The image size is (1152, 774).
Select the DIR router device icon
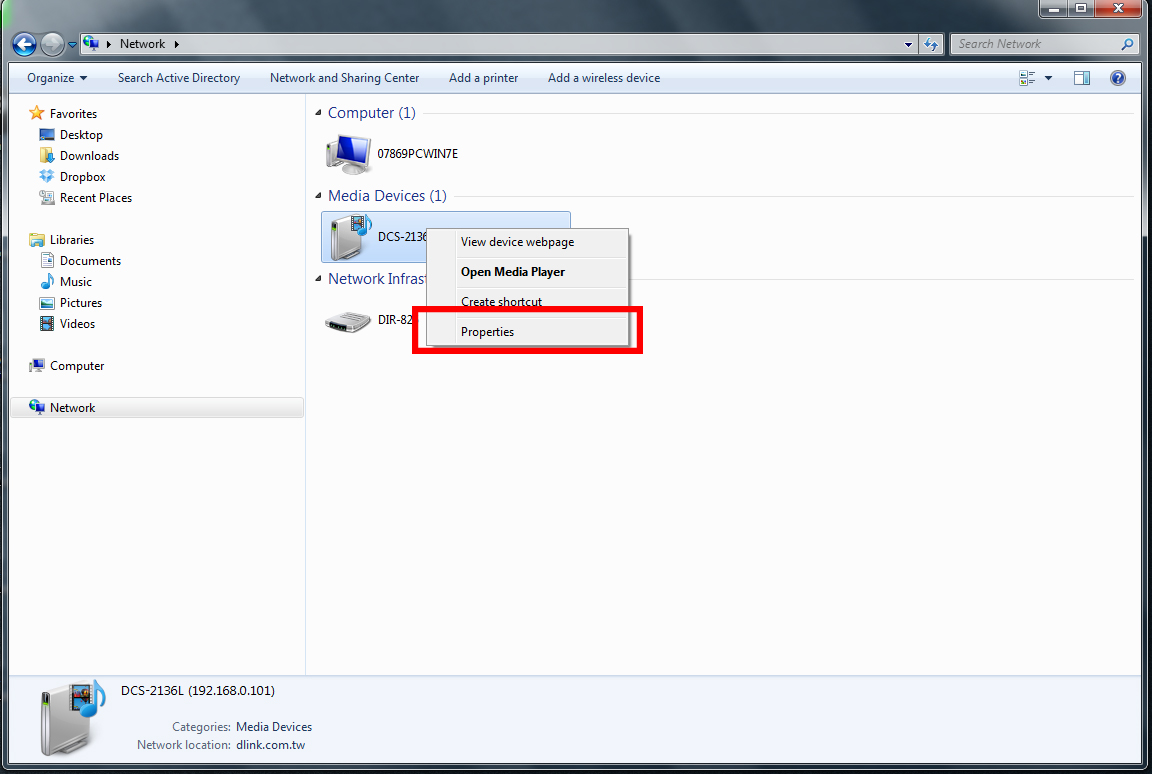(x=348, y=321)
